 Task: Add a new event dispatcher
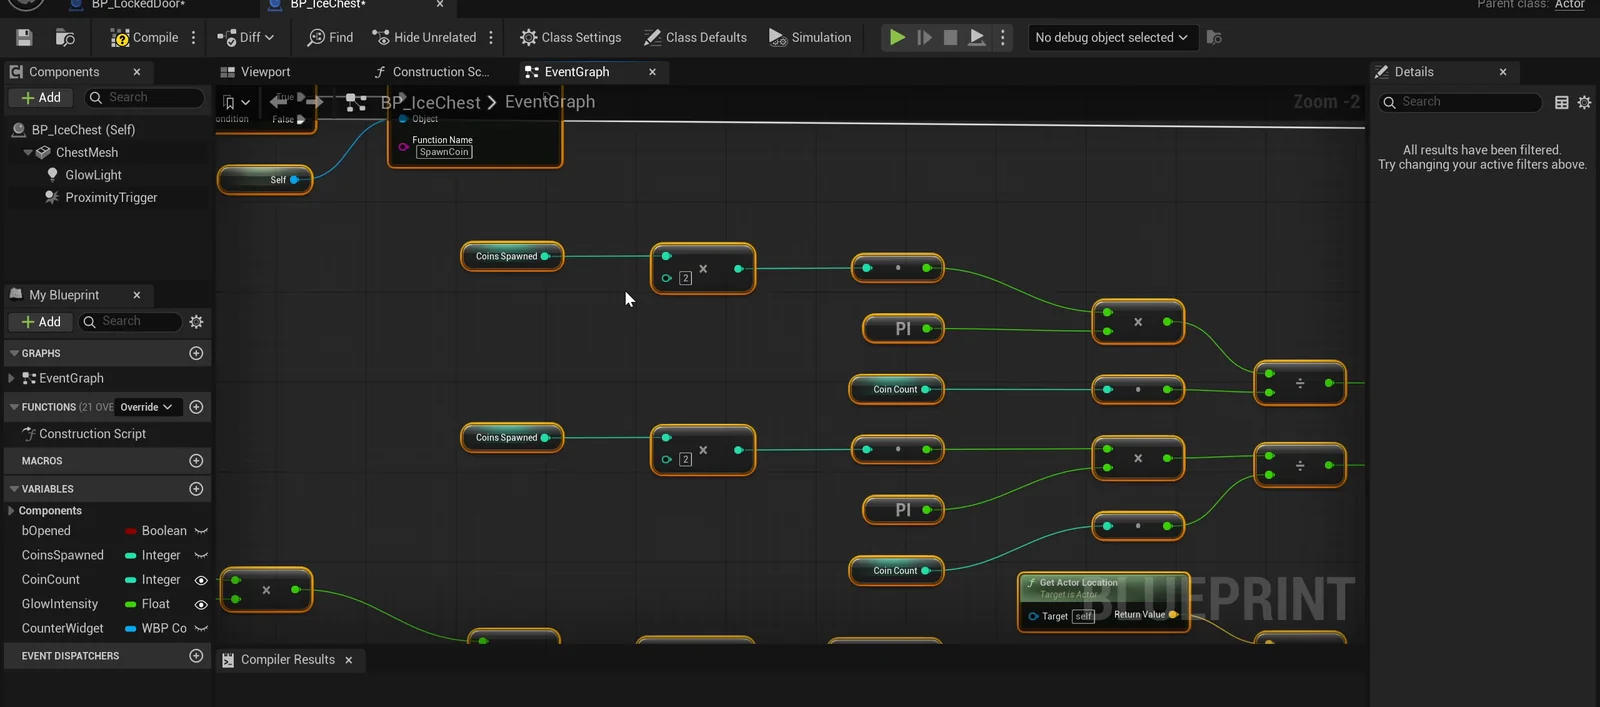(x=196, y=656)
